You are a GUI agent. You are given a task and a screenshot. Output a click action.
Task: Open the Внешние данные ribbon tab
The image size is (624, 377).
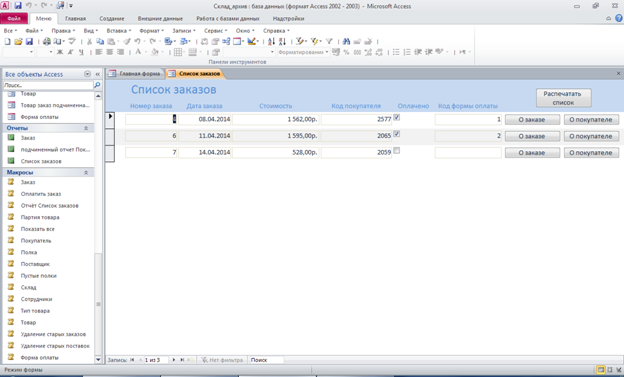click(160, 19)
